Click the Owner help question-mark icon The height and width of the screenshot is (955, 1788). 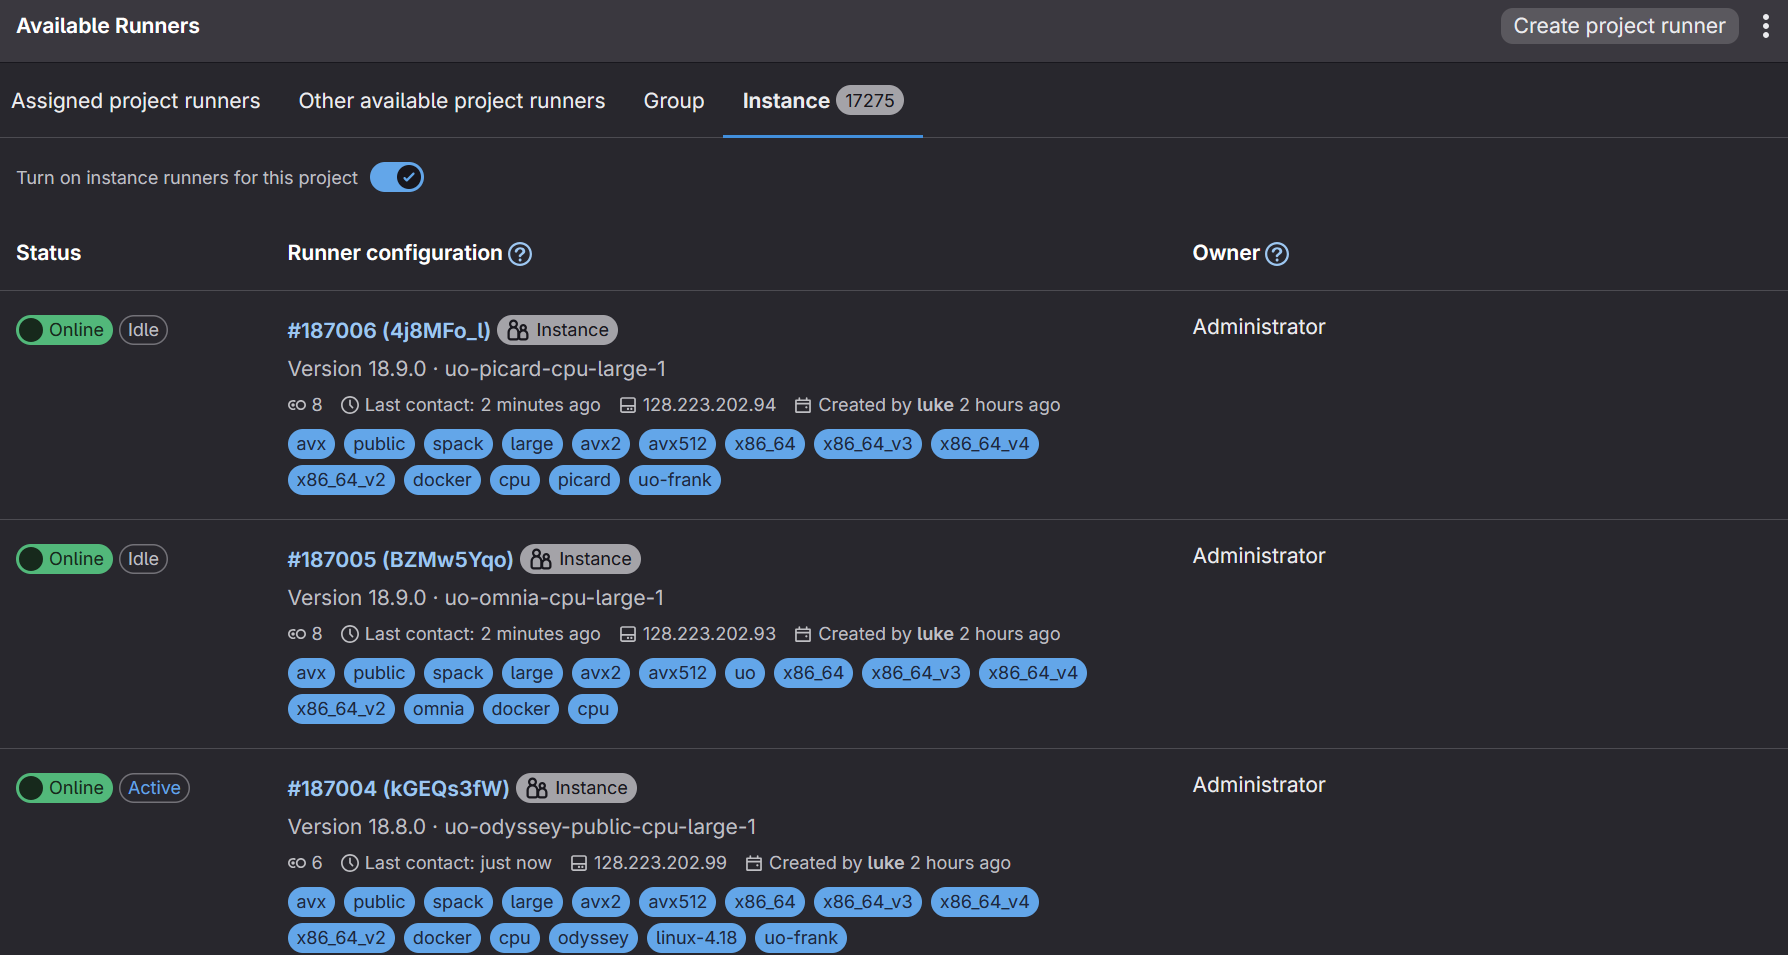click(1277, 254)
